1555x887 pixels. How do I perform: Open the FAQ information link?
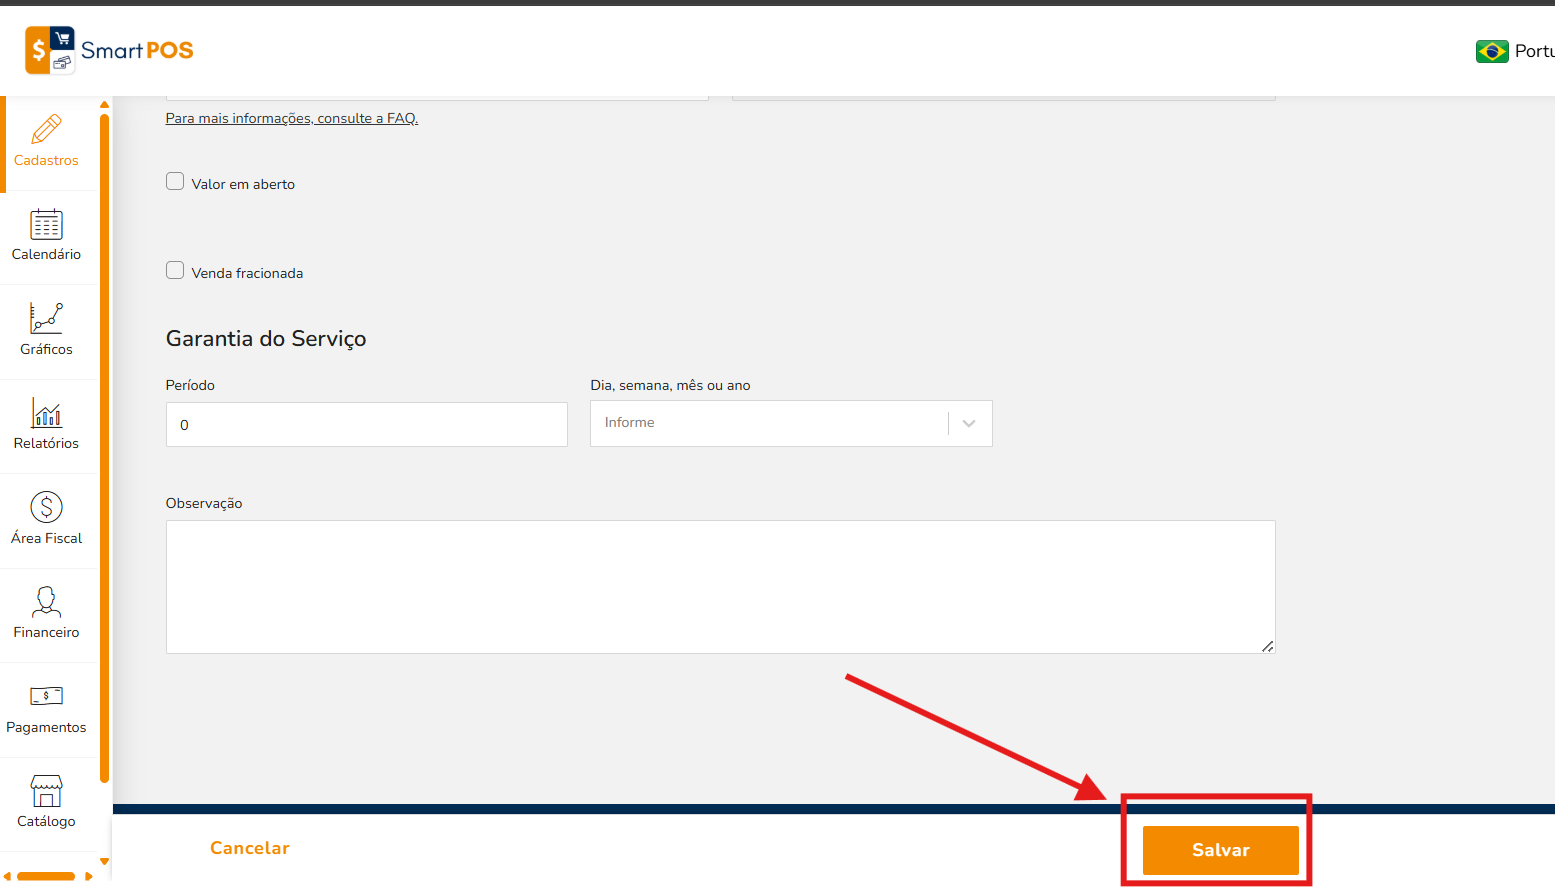pyautogui.click(x=292, y=118)
